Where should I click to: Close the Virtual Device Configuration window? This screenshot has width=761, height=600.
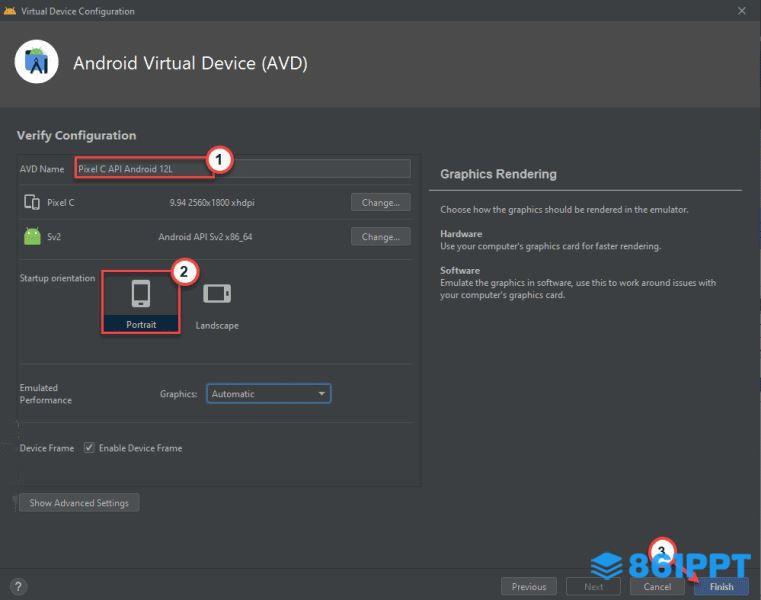click(x=742, y=11)
